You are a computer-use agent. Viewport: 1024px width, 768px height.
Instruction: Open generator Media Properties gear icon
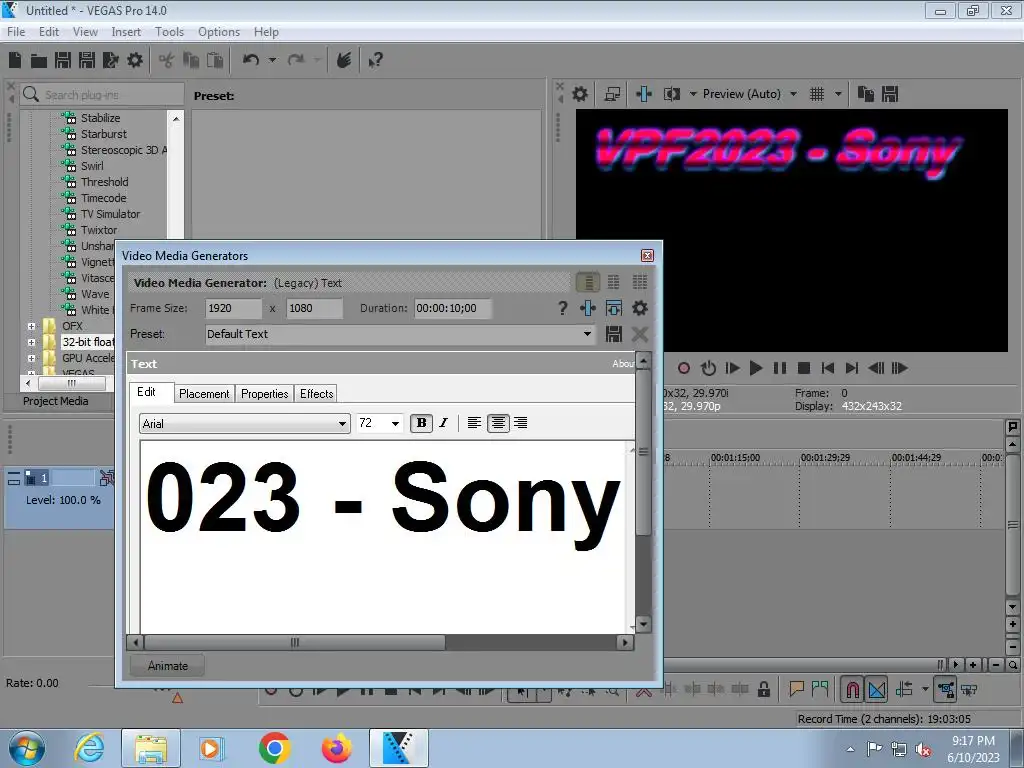point(640,308)
